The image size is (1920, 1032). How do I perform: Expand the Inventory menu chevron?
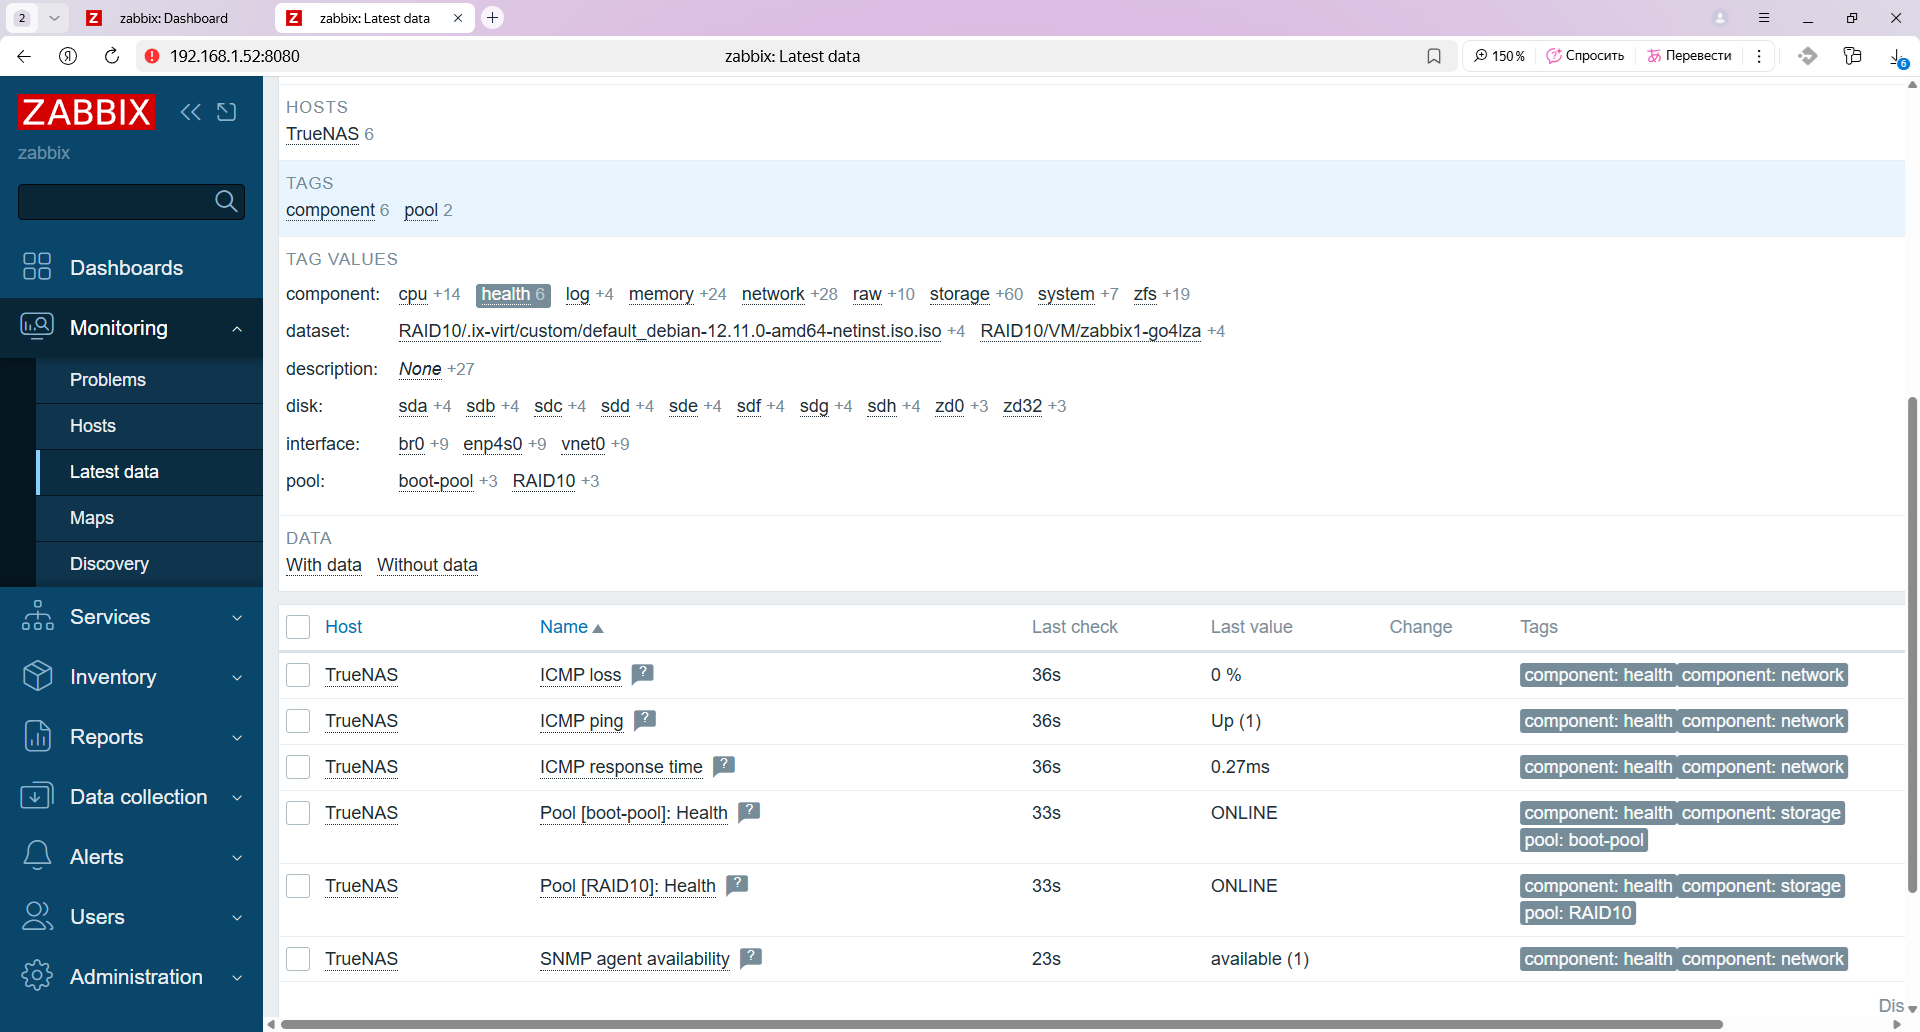coord(237,678)
